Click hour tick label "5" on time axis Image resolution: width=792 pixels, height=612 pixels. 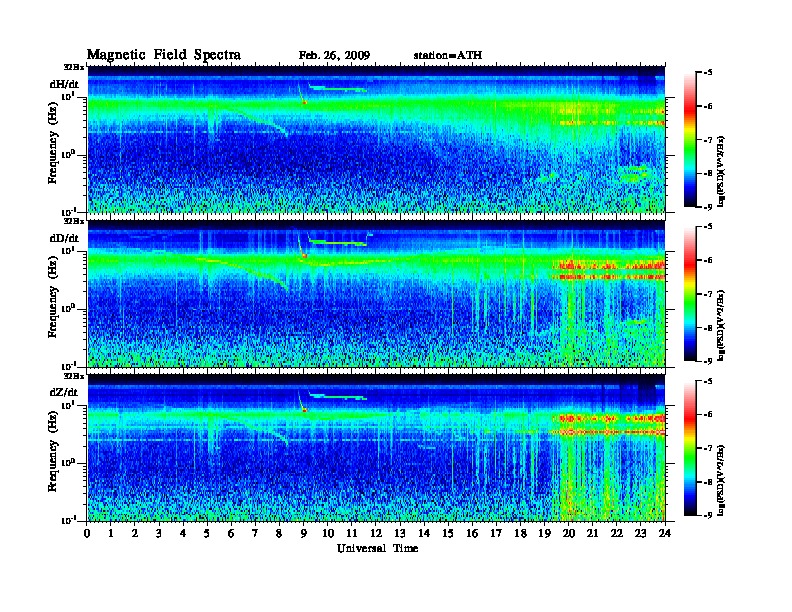click(x=207, y=533)
